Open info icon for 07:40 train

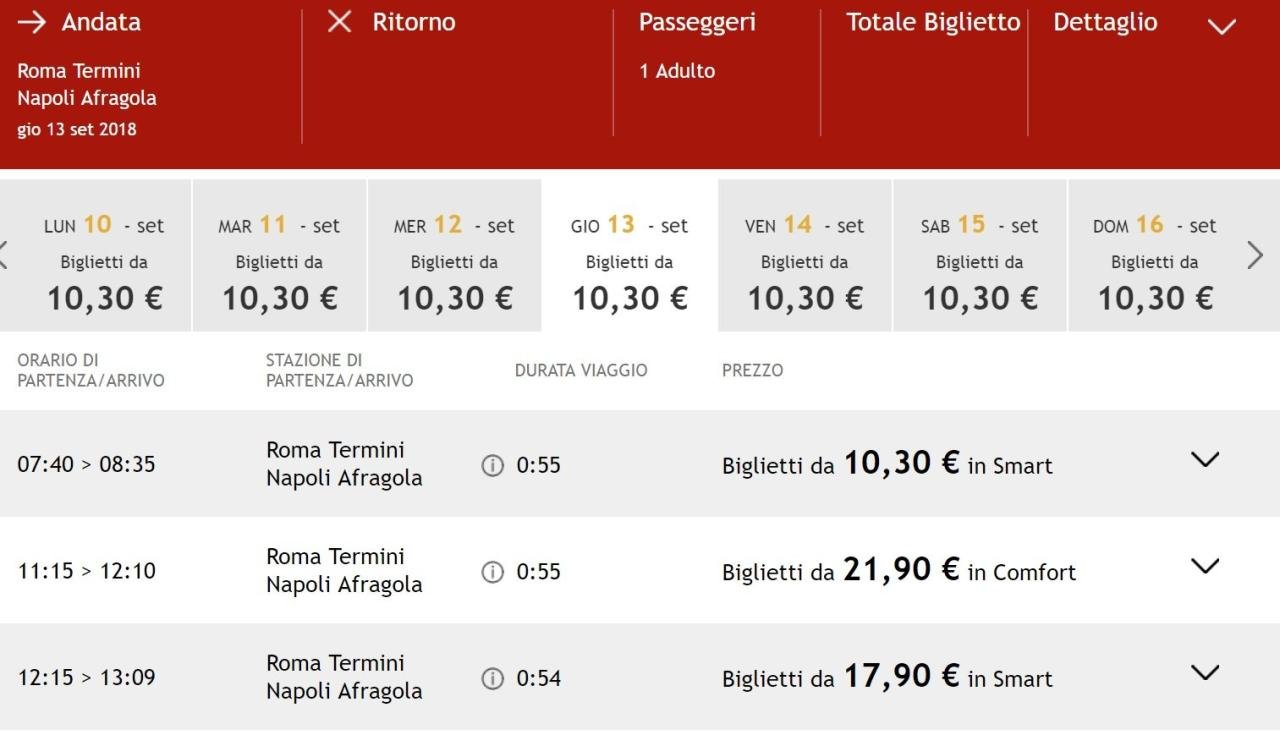point(492,465)
